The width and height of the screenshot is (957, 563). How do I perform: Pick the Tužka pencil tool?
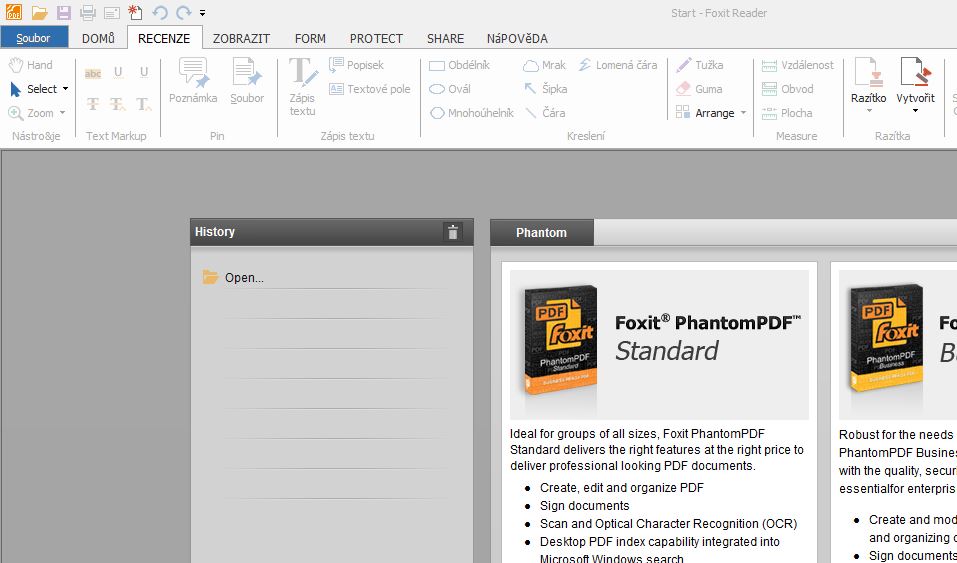699,65
